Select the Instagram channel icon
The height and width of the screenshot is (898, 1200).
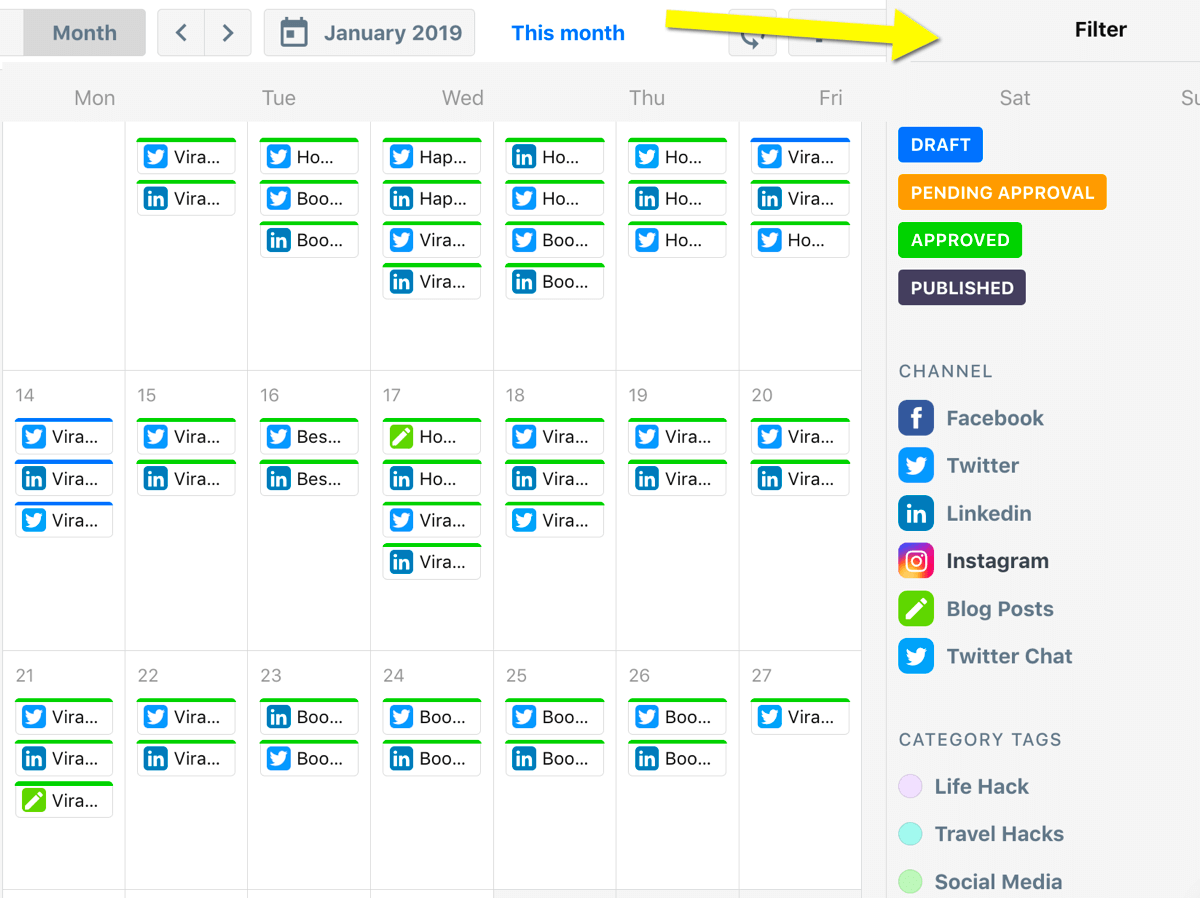pyautogui.click(x=916, y=561)
